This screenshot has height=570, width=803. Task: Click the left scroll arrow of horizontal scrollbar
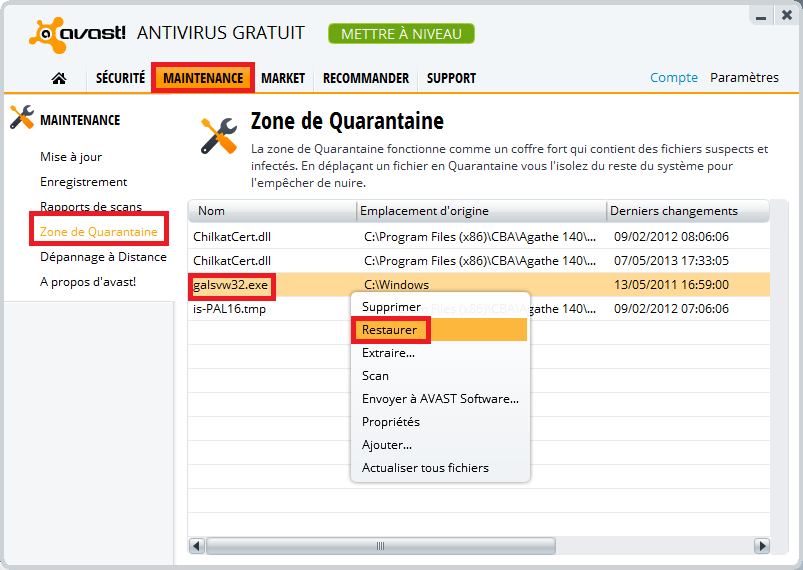click(x=197, y=546)
